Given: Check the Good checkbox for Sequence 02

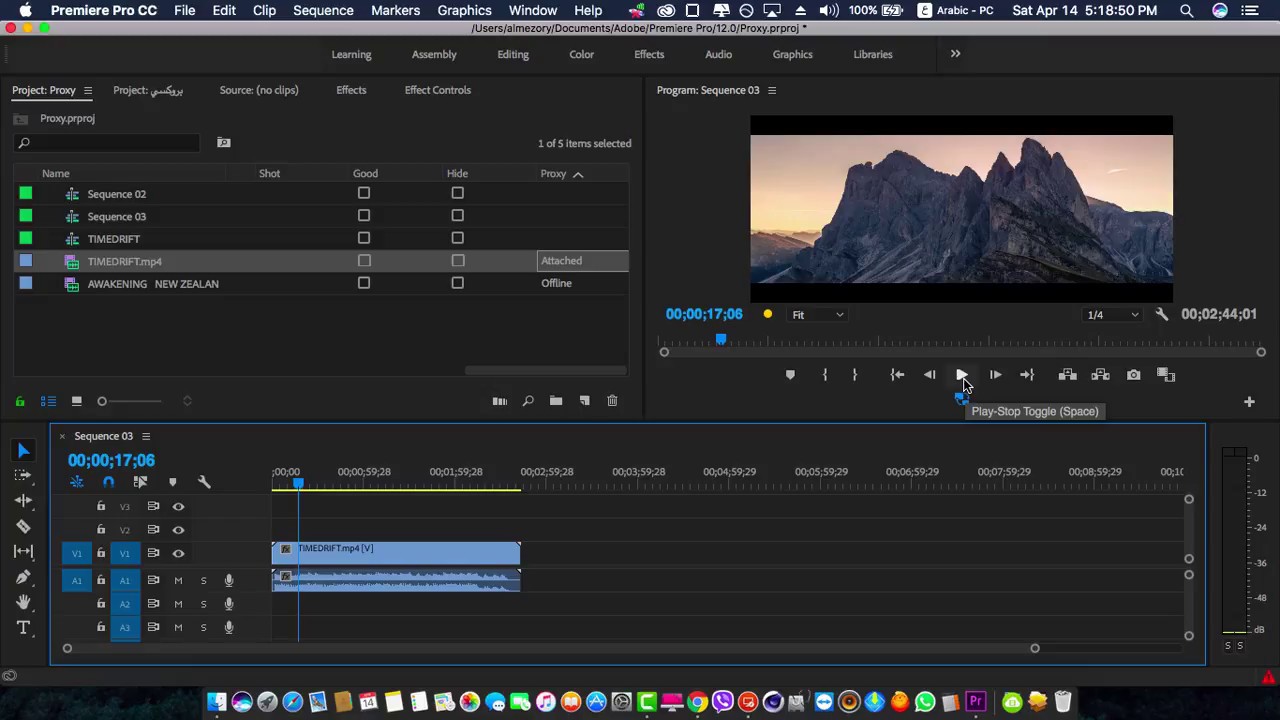Looking at the screenshot, I should (364, 193).
